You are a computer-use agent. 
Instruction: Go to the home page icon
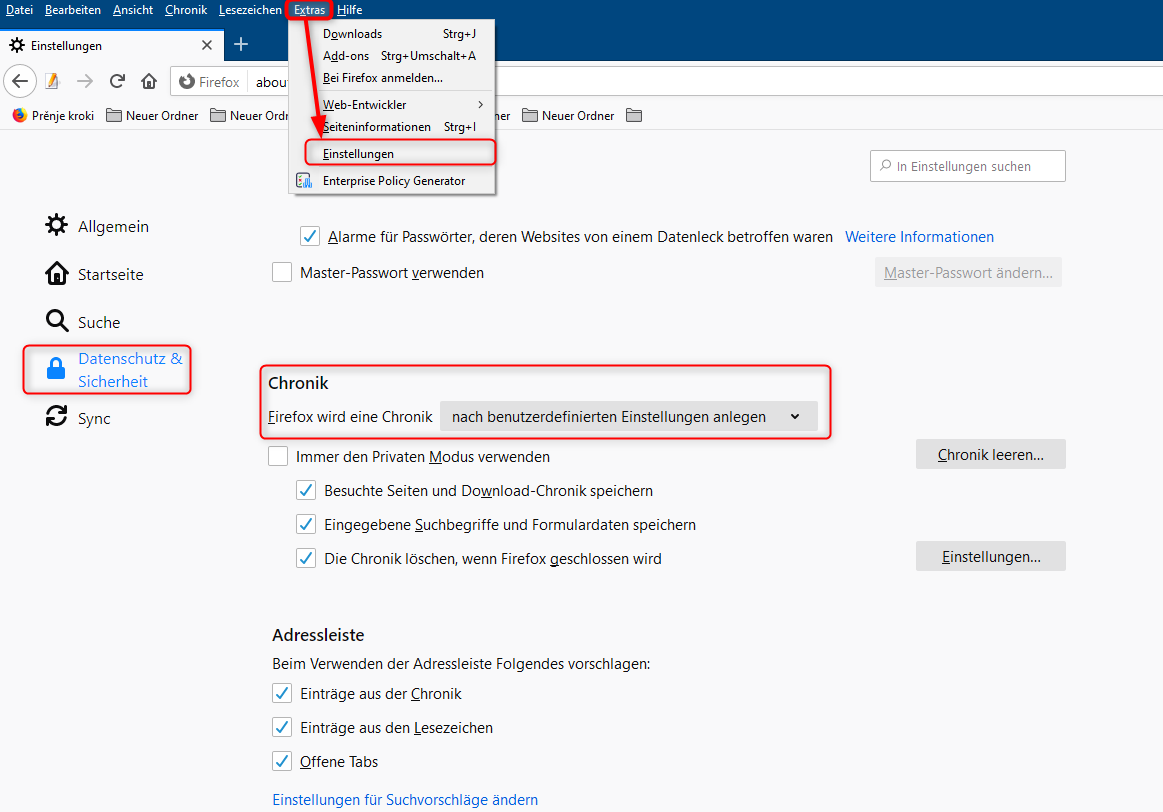pyautogui.click(x=149, y=81)
